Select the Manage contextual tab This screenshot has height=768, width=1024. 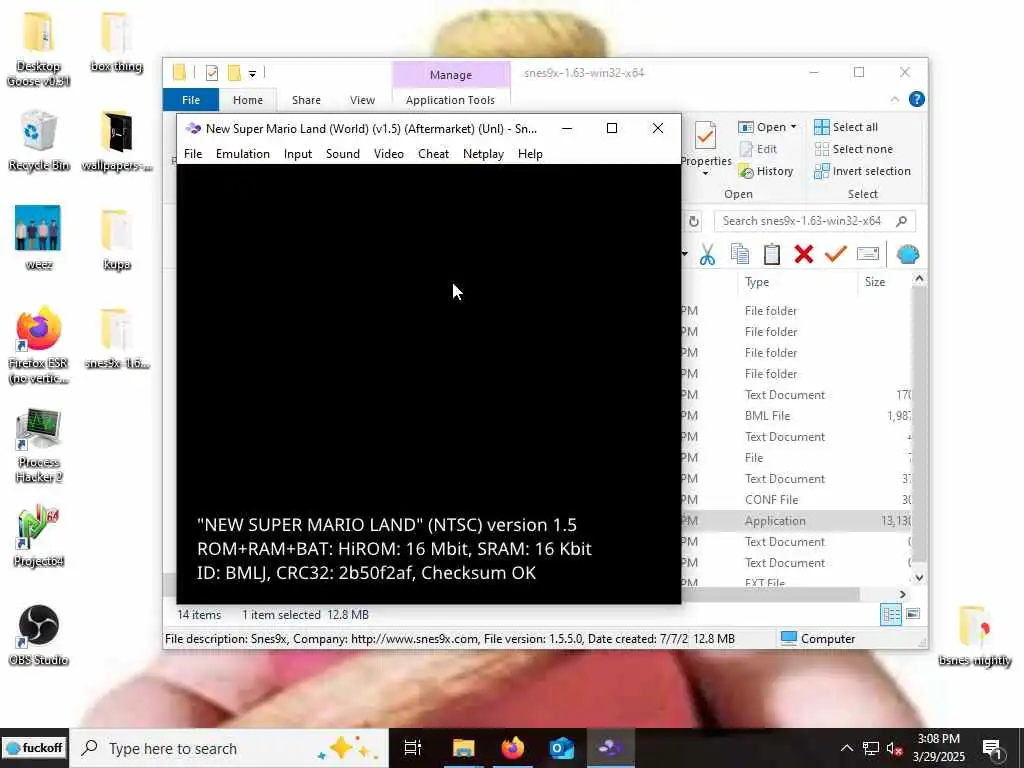pos(451,74)
